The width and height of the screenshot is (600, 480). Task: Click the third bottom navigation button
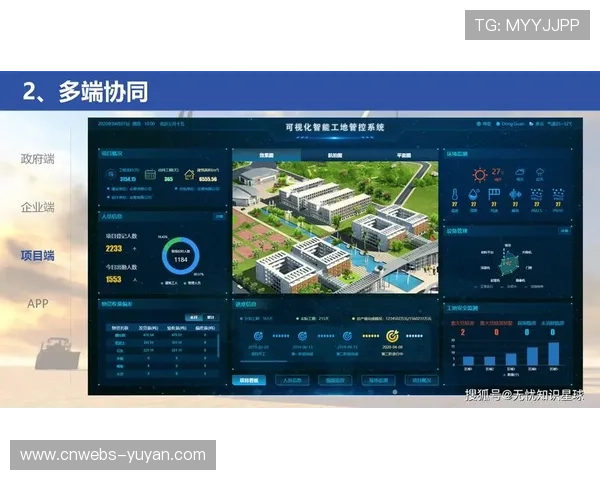point(335,380)
